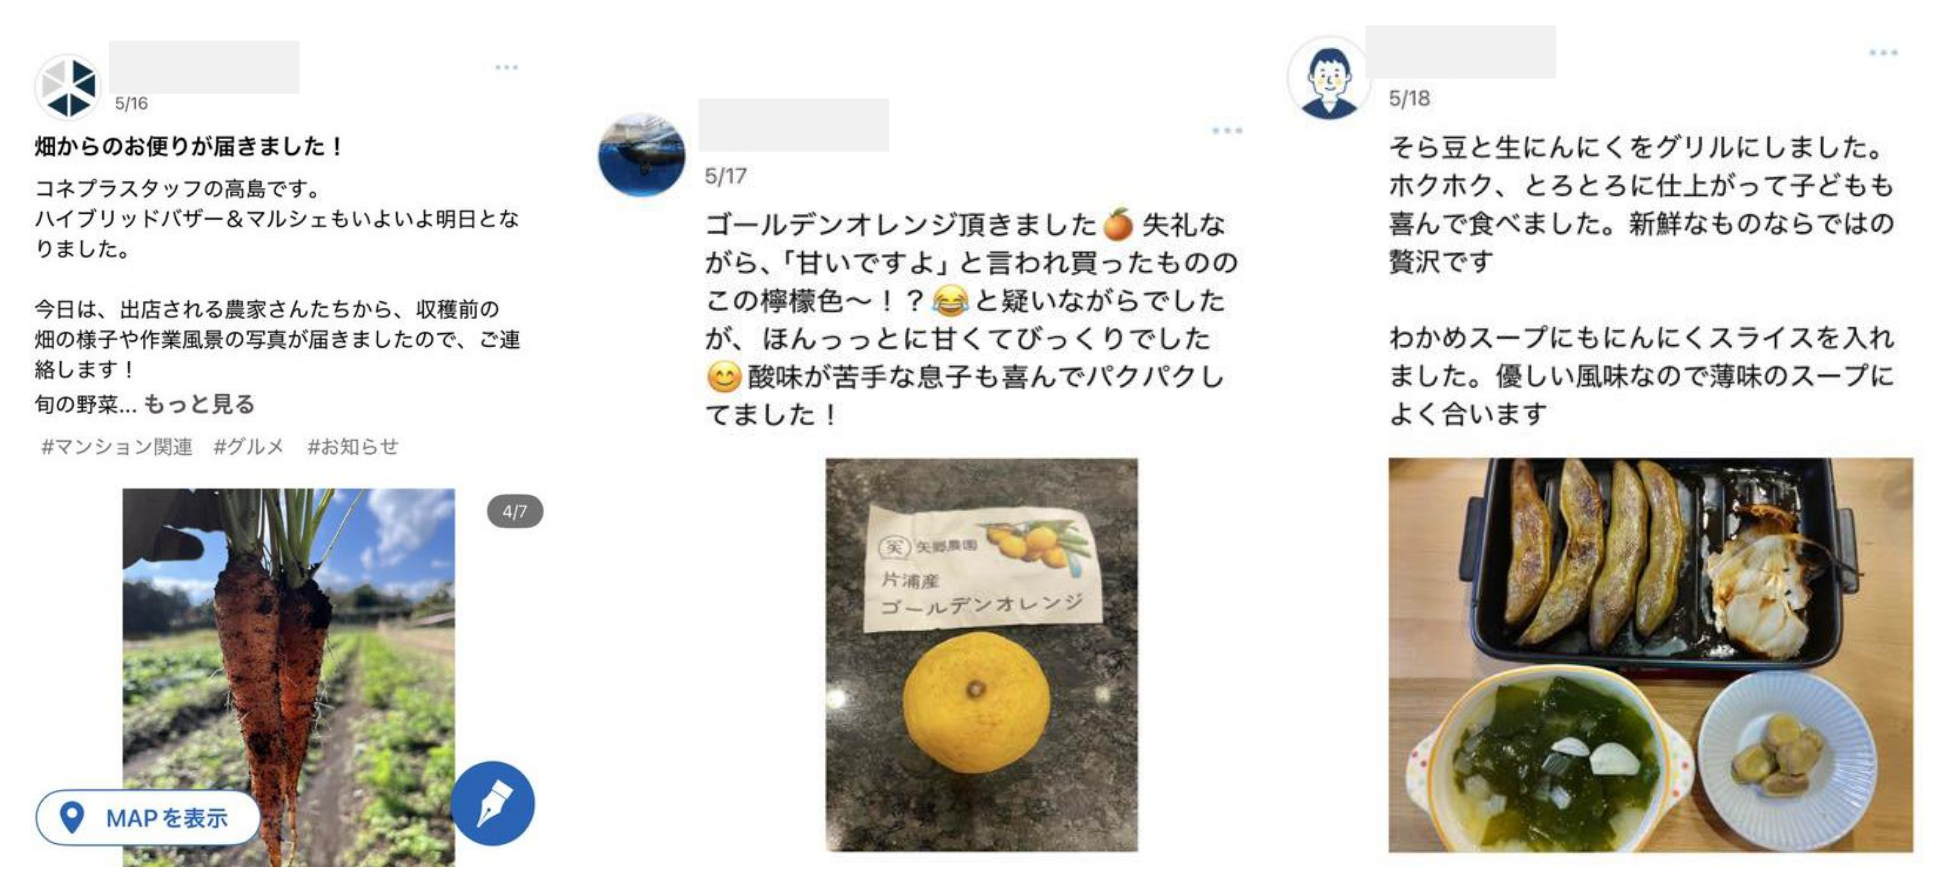The height and width of the screenshot is (885, 1938).
Task: Open the whale photo avatar profile
Action: (x=641, y=155)
